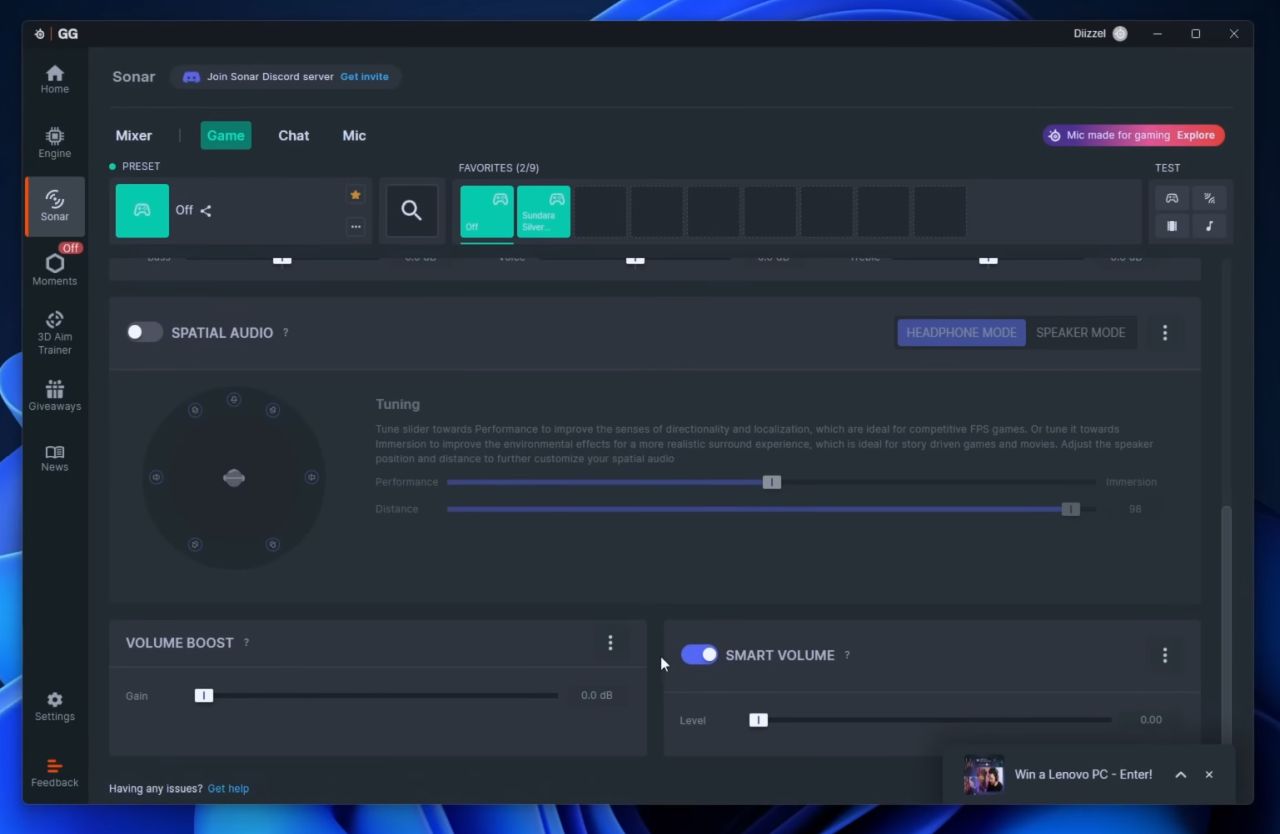1280x834 pixels.
Task: Open Spatial Audio three-dot options menu
Action: click(1164, 333)
